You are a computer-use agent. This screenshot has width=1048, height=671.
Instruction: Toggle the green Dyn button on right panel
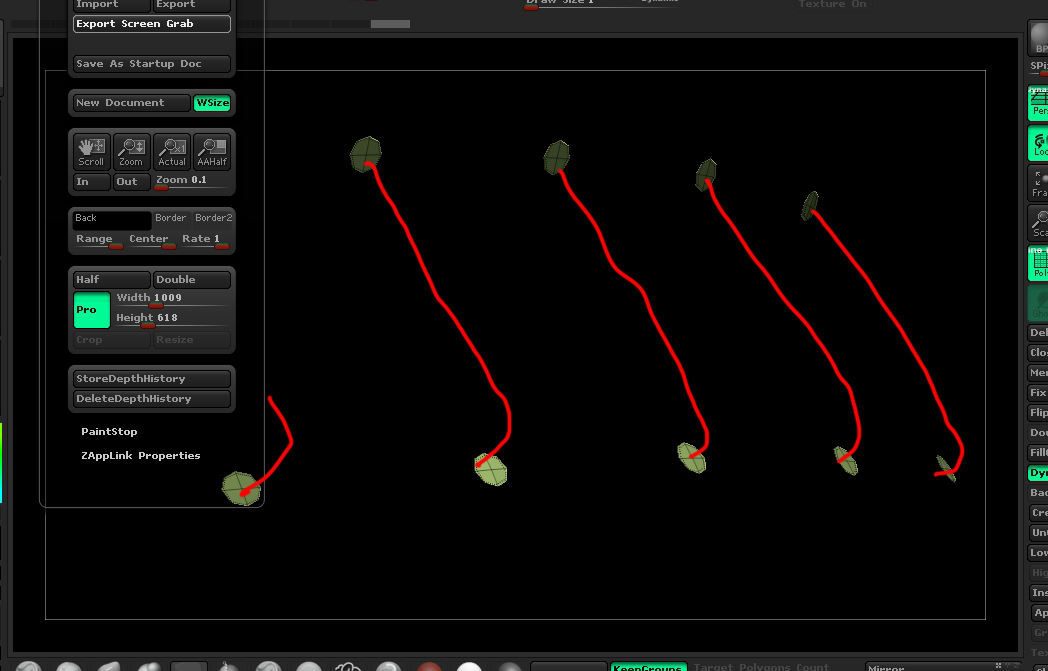1038,473
